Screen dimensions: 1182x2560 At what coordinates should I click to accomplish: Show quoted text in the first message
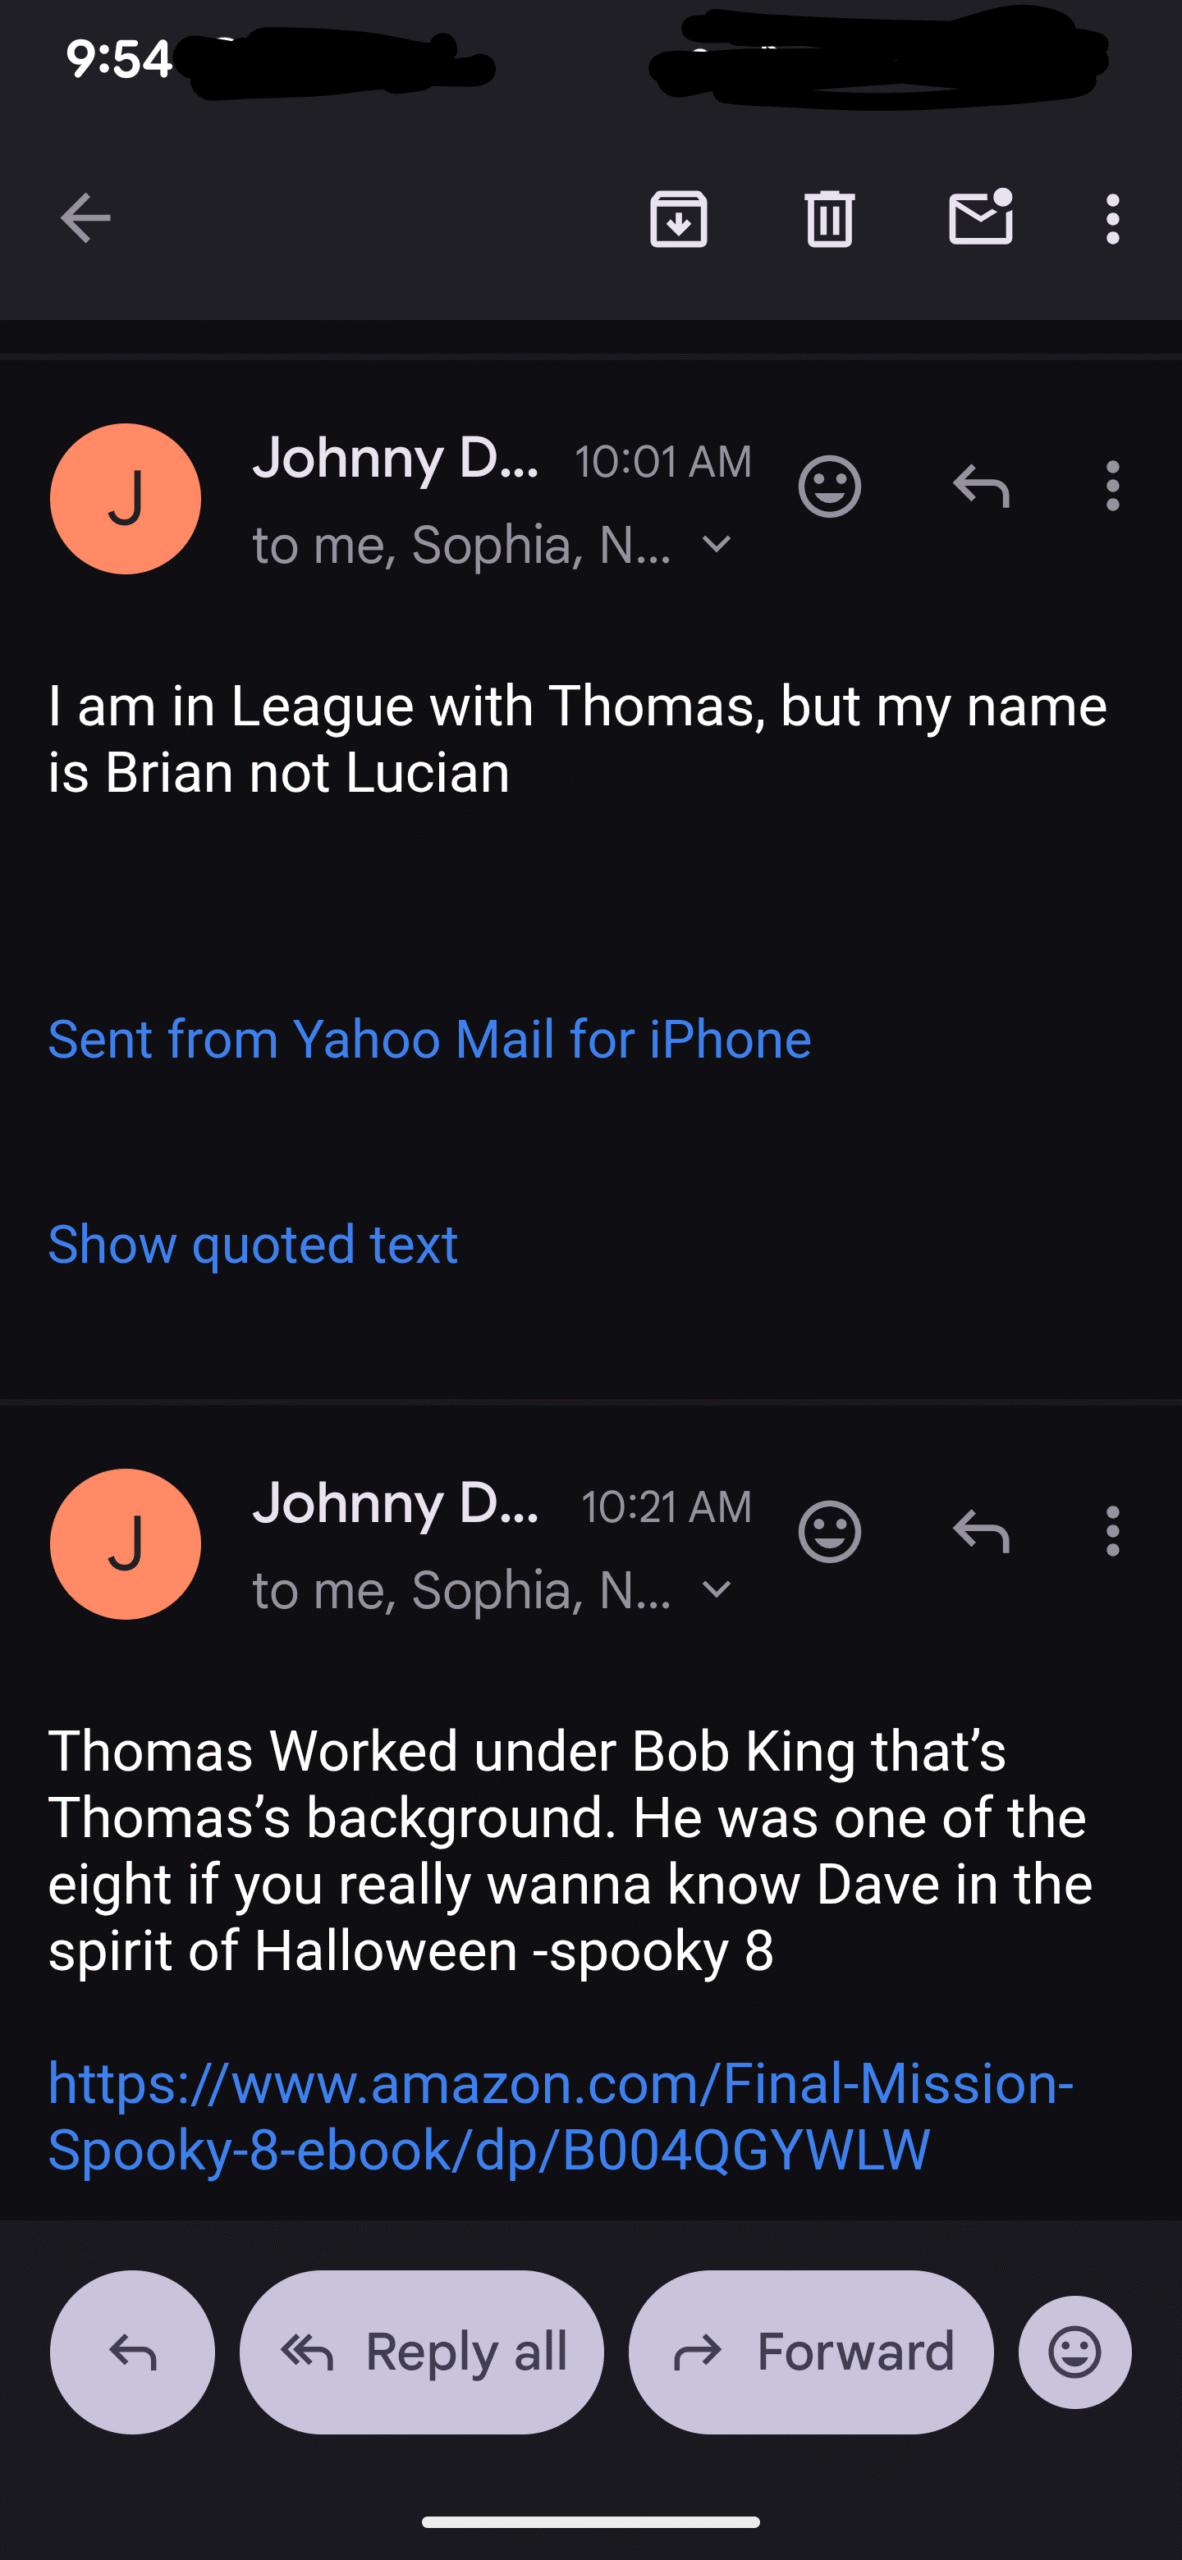(x=253, y=1245)
